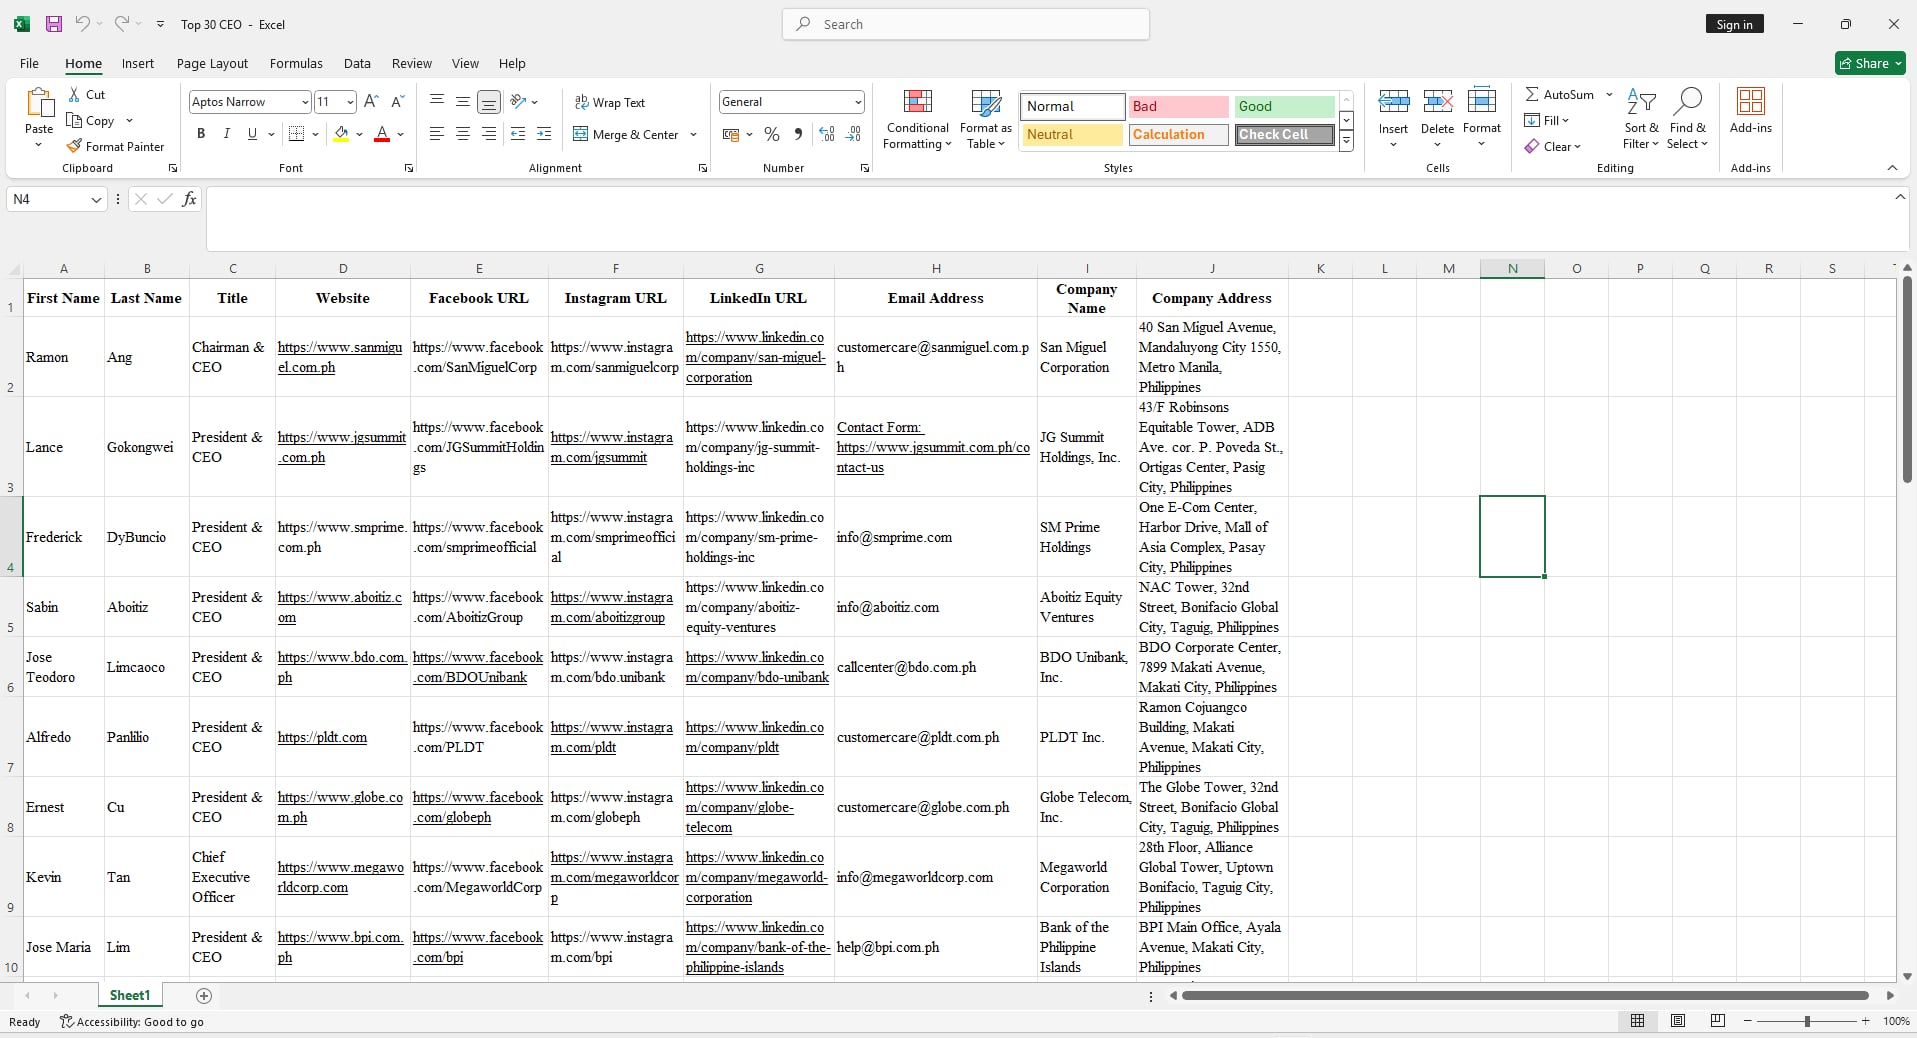Click the Share button
The height and width of the screenshot is (1038, 1917).
1870,63
